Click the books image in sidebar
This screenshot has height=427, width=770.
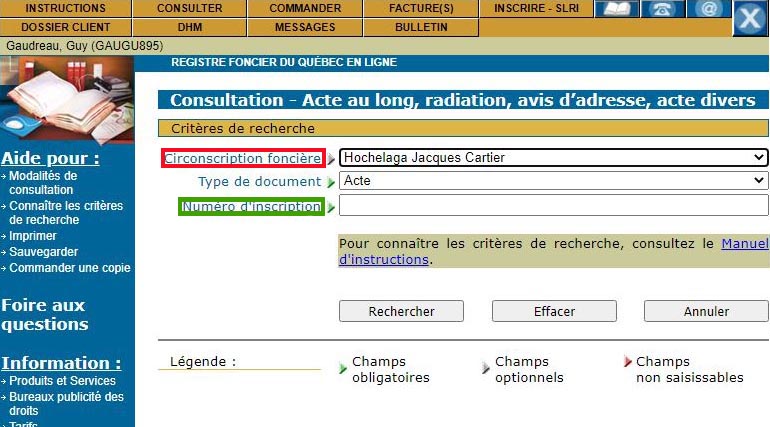click(x=67, y=100)
